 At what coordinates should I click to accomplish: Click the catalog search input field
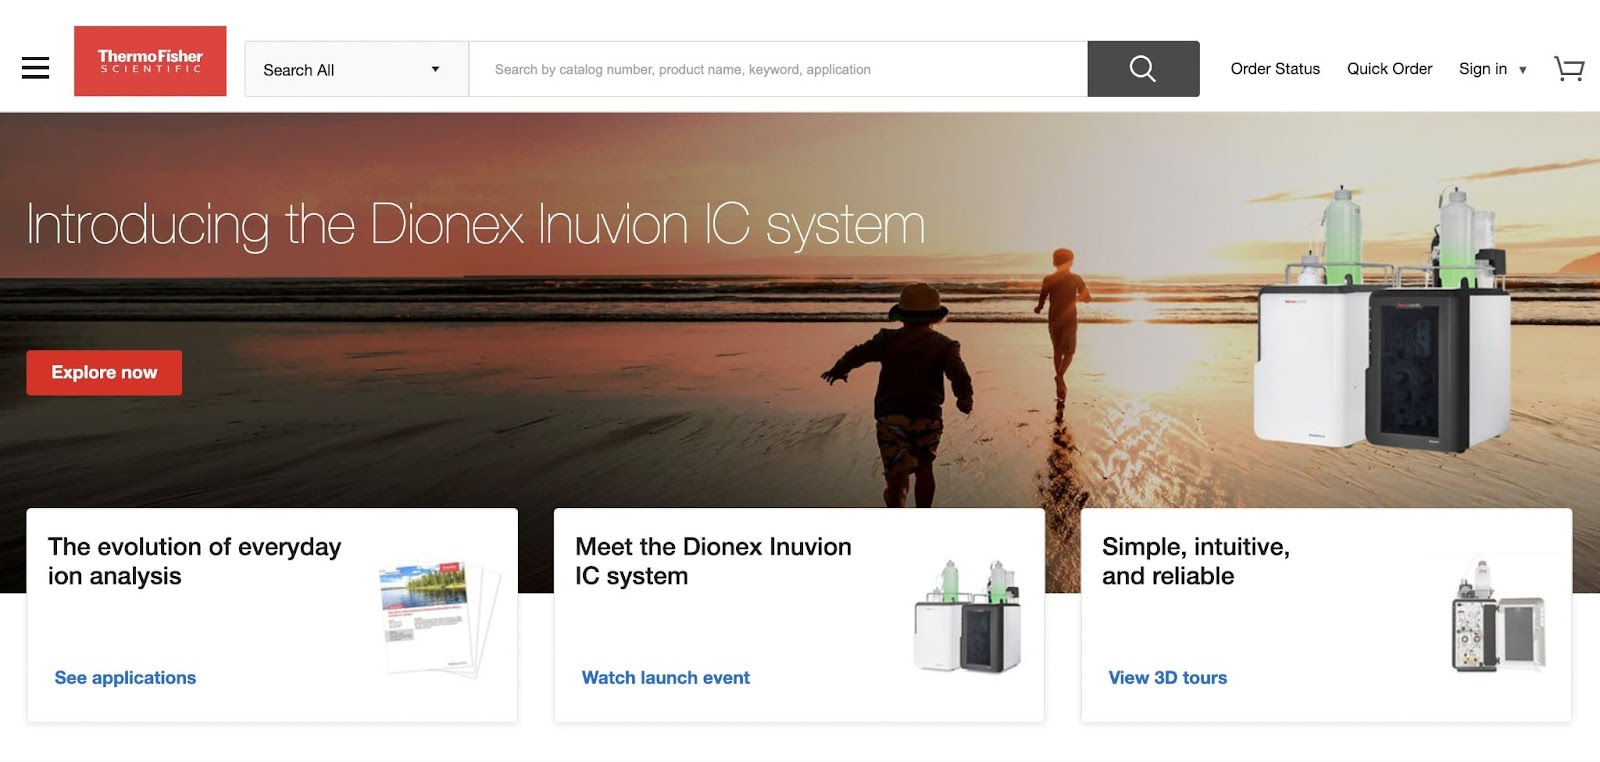coord(777,69)
